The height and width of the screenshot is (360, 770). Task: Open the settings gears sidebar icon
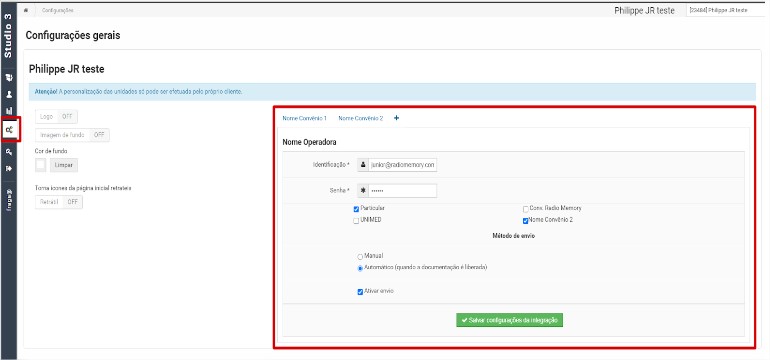[10, 130]
